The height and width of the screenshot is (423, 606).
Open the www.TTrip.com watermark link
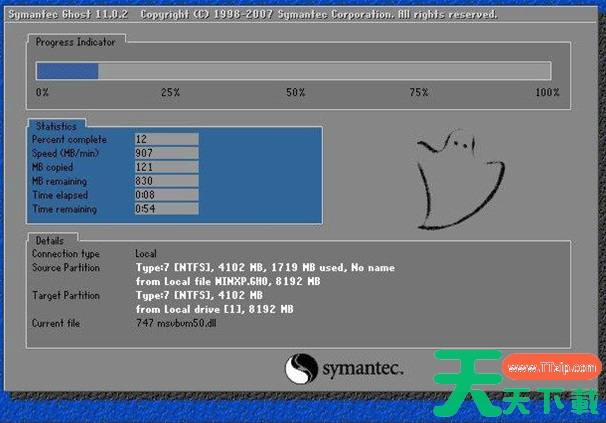(548, 367)
